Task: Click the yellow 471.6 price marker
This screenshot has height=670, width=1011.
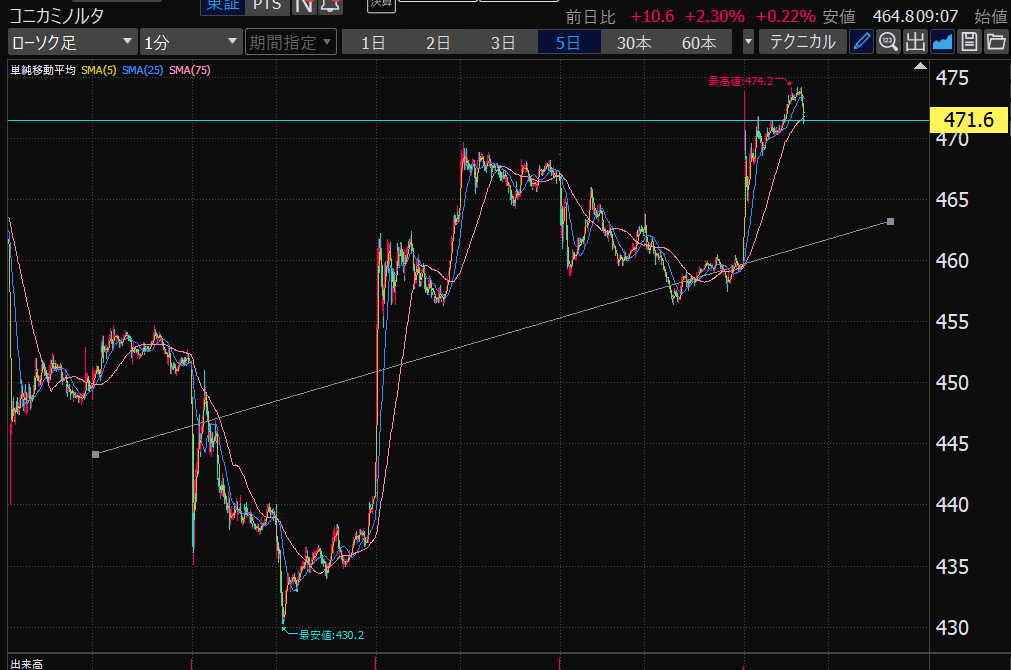Action: [x=967, y=120]
